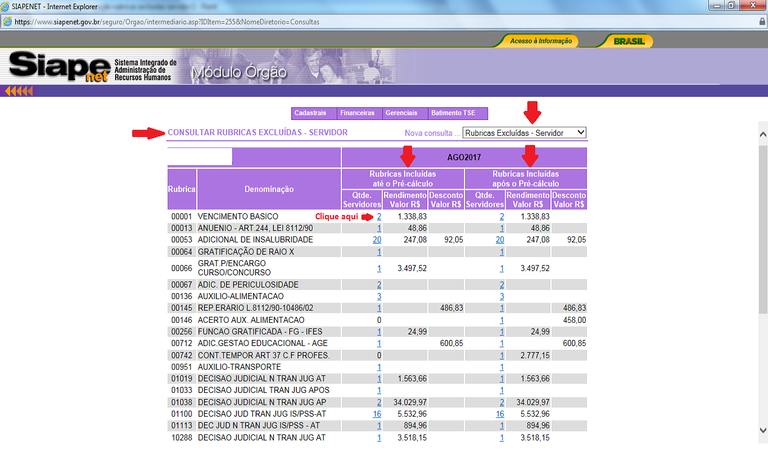
Task: Click link 1 for Grat P/Encargo Curso/Concurso até pré-cálculo
Action: (x=379, y=269)
